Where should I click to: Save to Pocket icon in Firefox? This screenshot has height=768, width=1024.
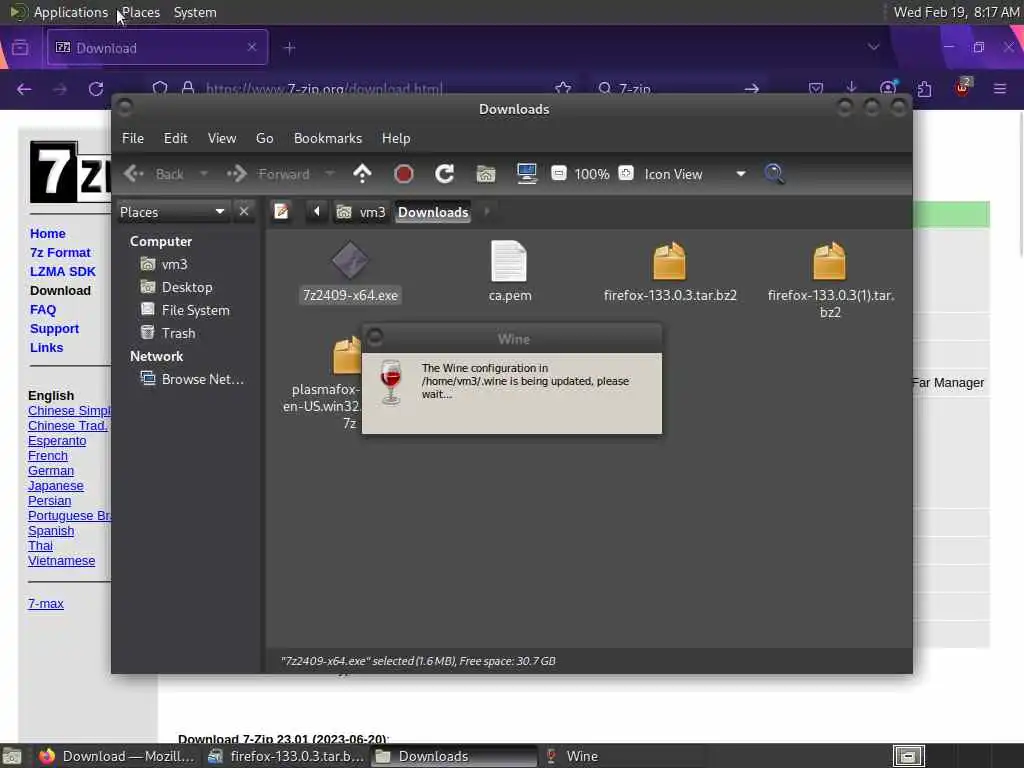point(816,88)
